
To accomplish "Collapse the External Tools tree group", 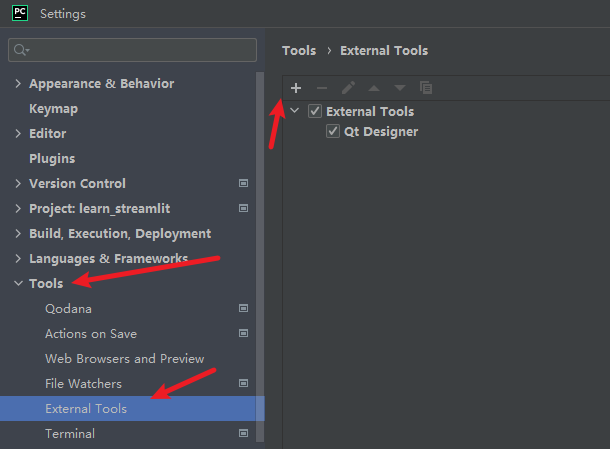I will pos(294,112).
